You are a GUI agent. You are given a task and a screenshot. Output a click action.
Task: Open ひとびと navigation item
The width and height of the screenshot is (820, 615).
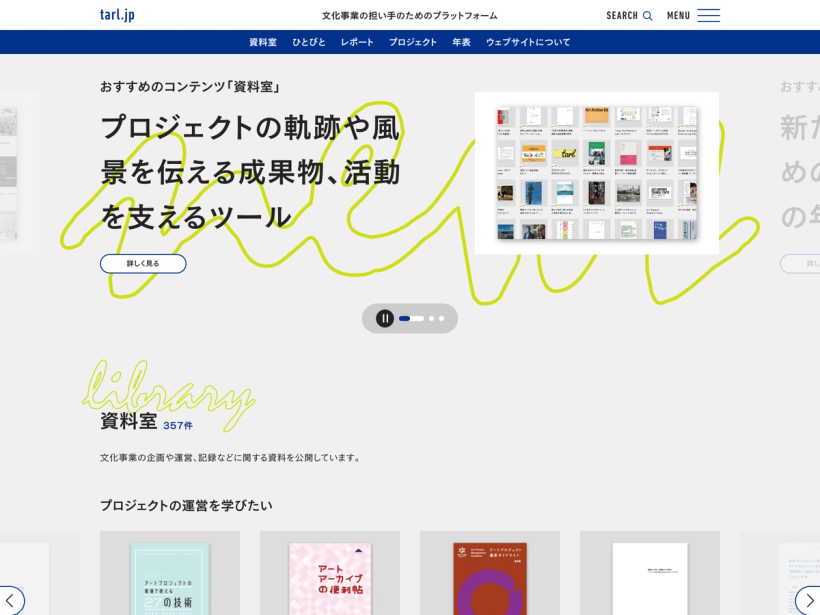309,42
